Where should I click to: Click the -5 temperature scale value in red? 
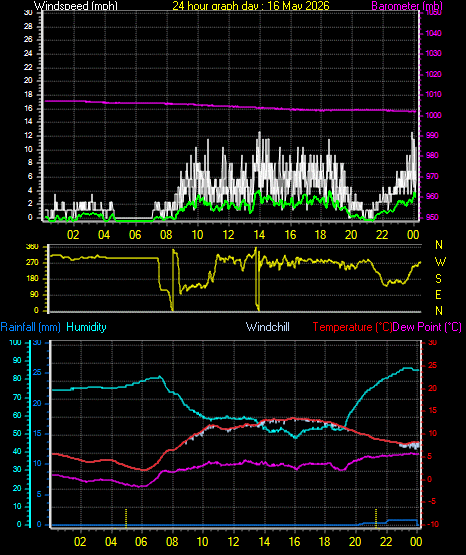(432, 502)
